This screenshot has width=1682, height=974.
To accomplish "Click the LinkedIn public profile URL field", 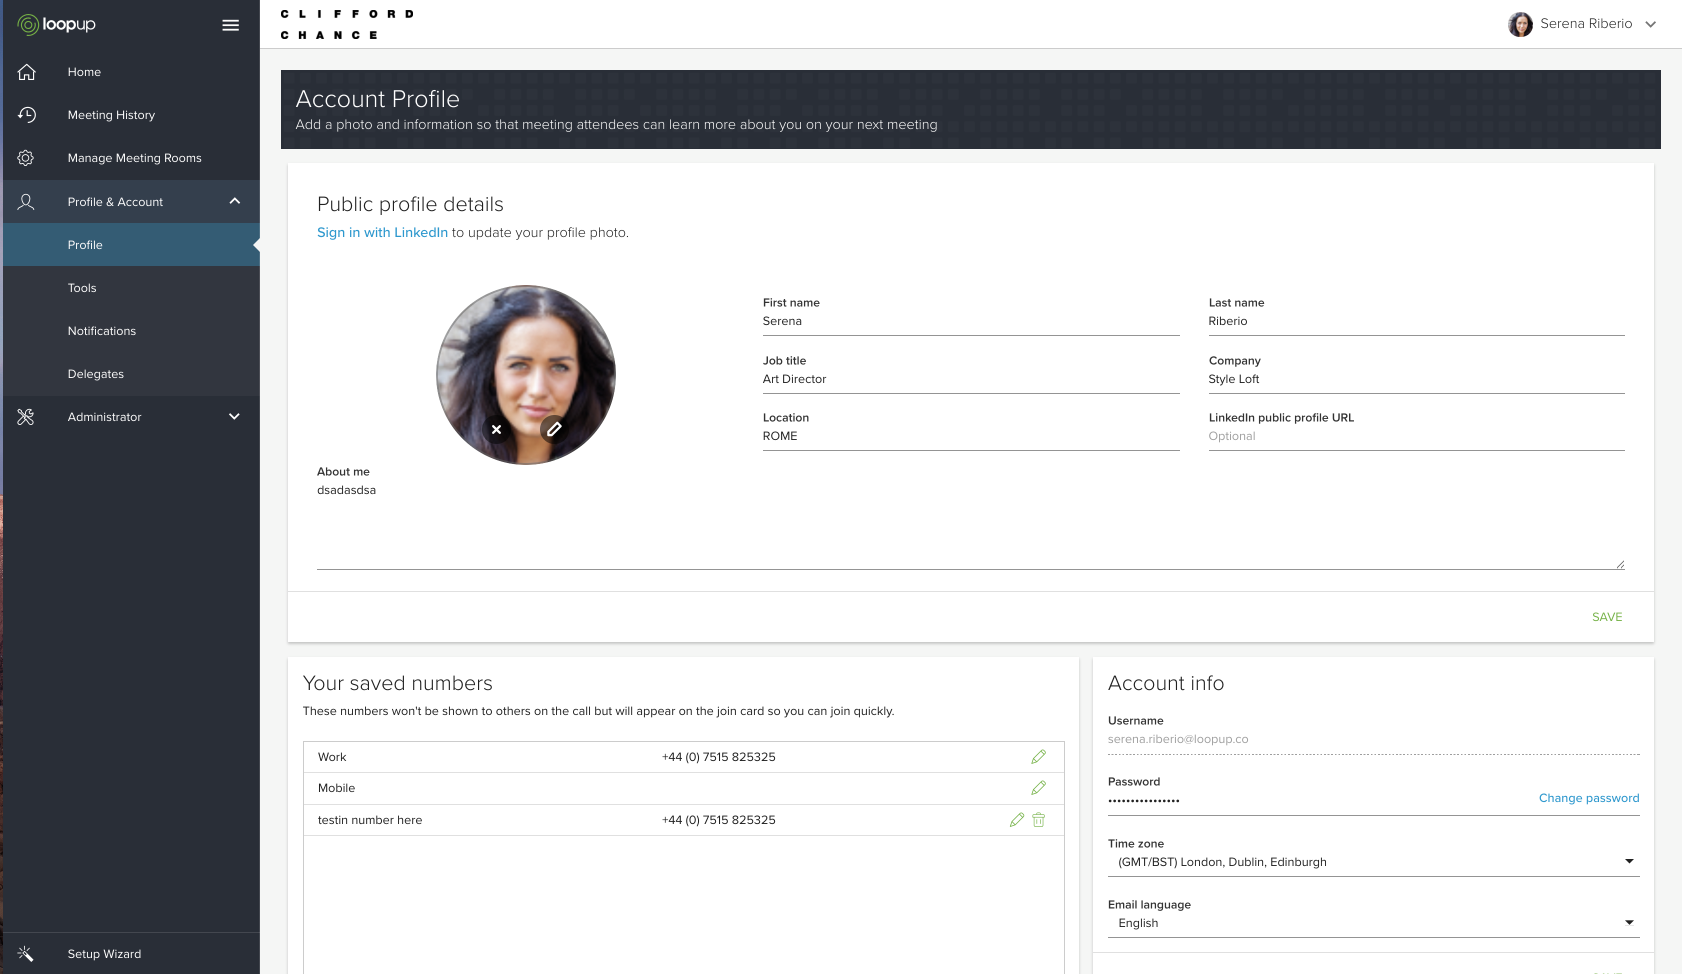I will [x=1416, y=437].
